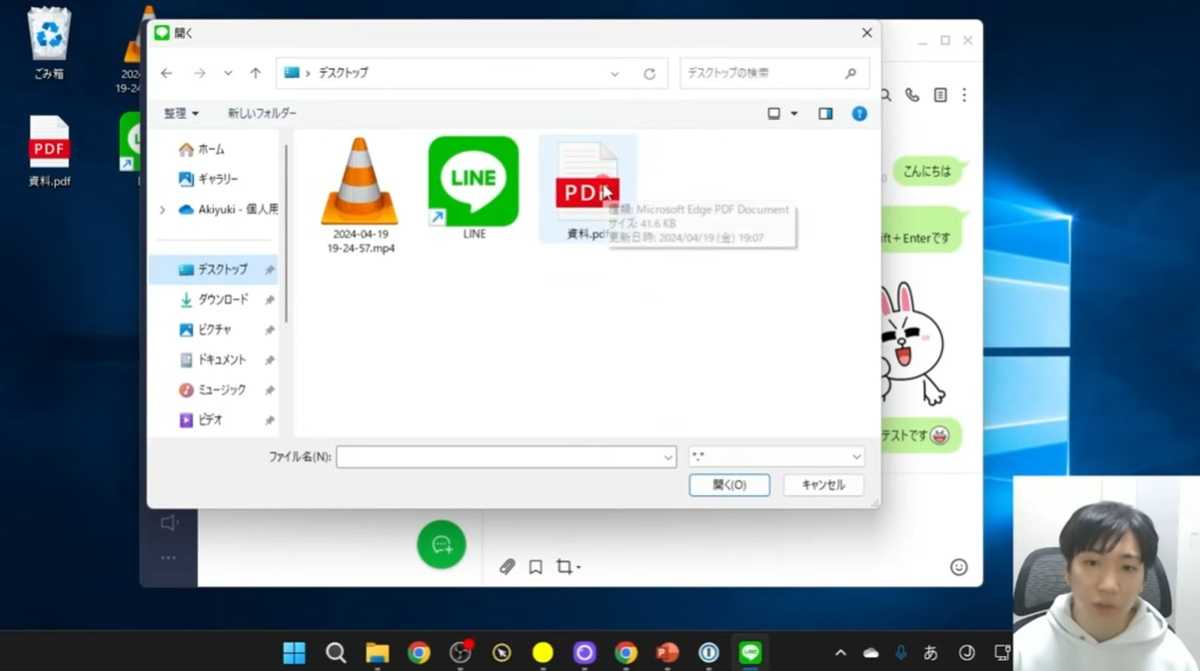Screen dimensions: 1200x671
Task: Expand the Akiyuki OneDrive tree item
Action: 162,210
